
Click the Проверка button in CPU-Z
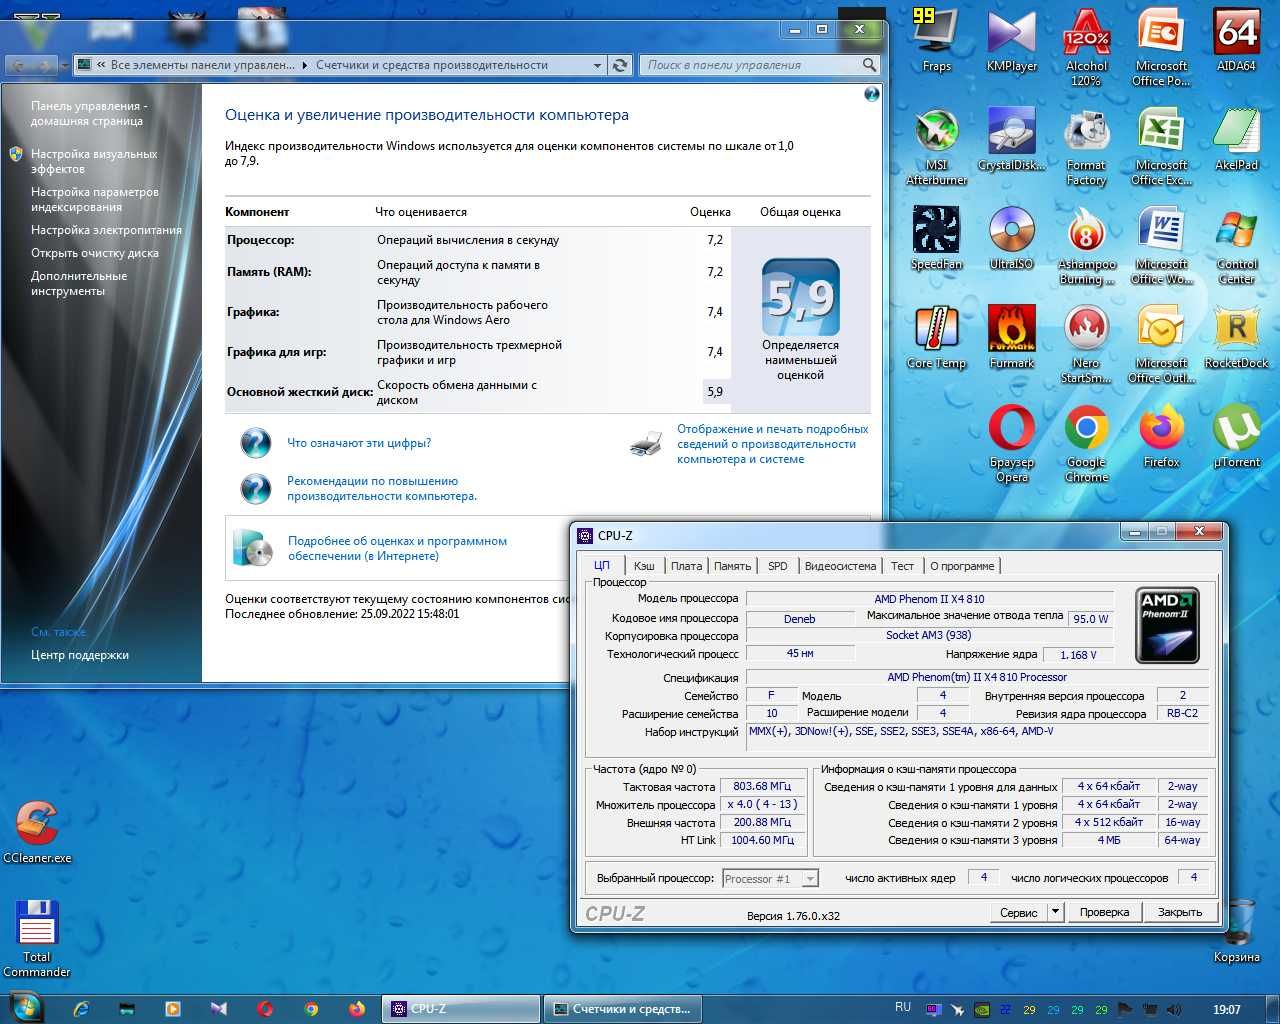click(x=1104, y=912)
